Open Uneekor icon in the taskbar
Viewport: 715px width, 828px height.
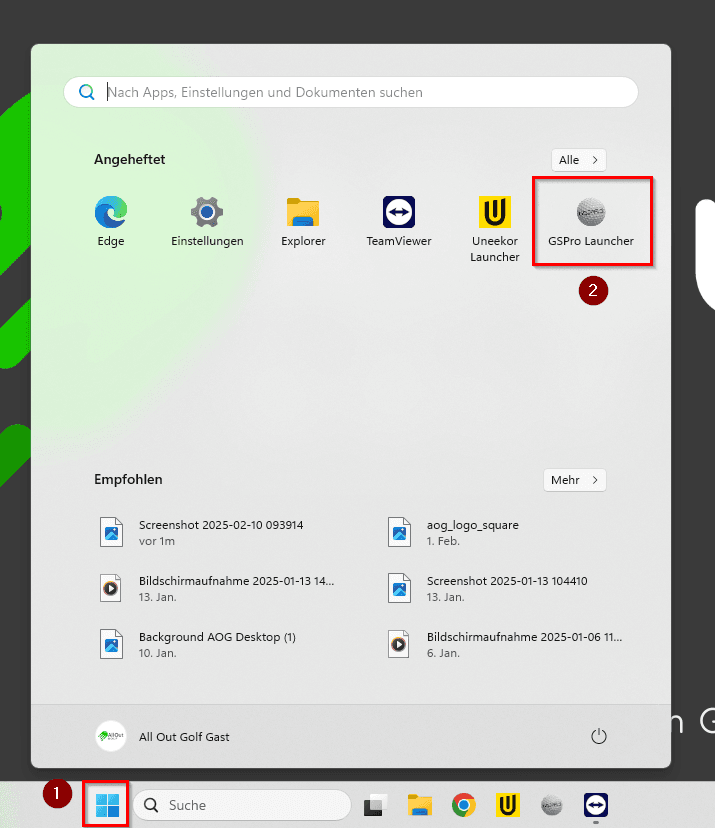tap(507, 805)
